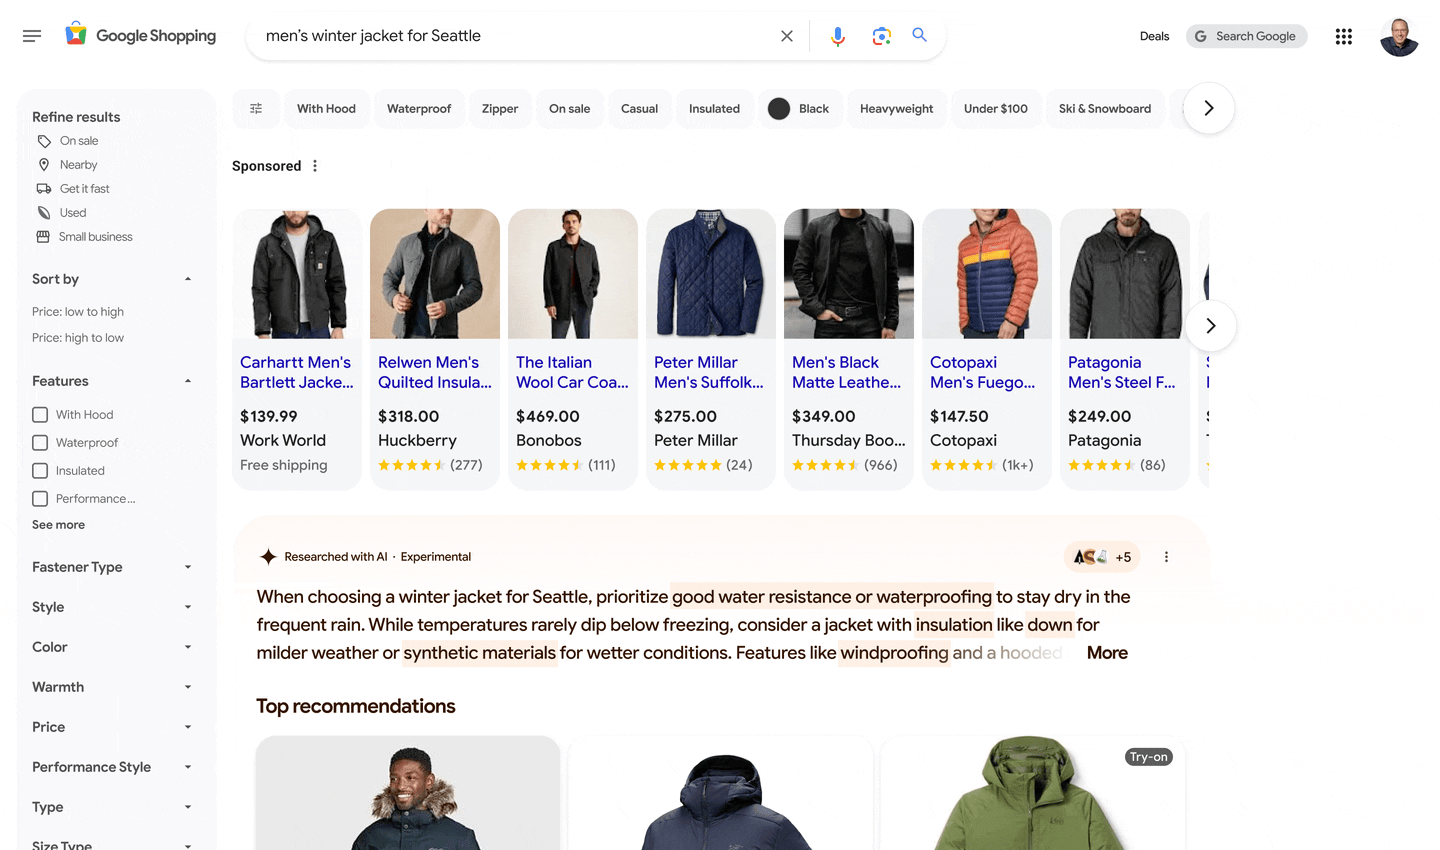The width and height of the screenshot is (1440, 850).
Task: Search by image with Lens icon
Action: coord(881,36)
